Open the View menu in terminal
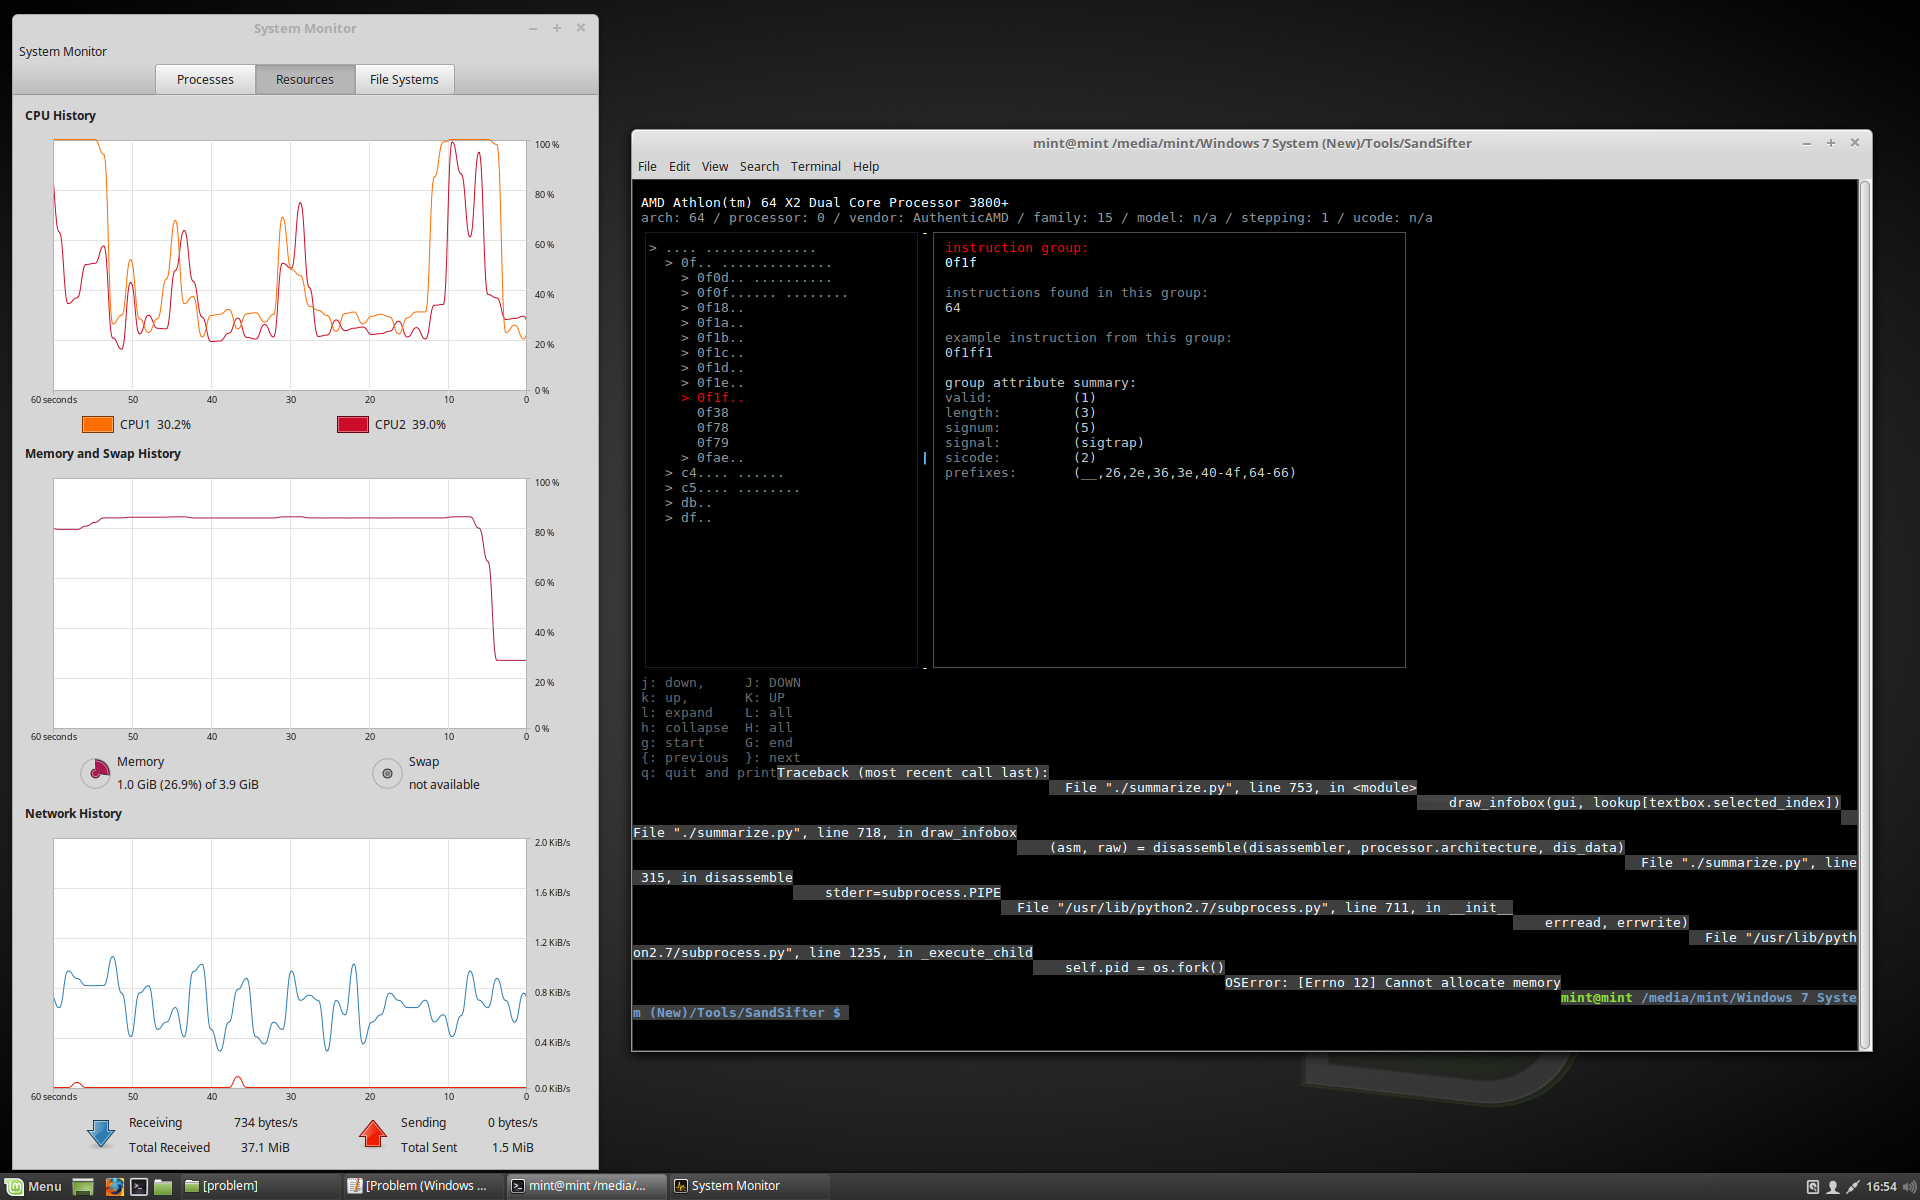1920x1200 pixels. point(714,167)
